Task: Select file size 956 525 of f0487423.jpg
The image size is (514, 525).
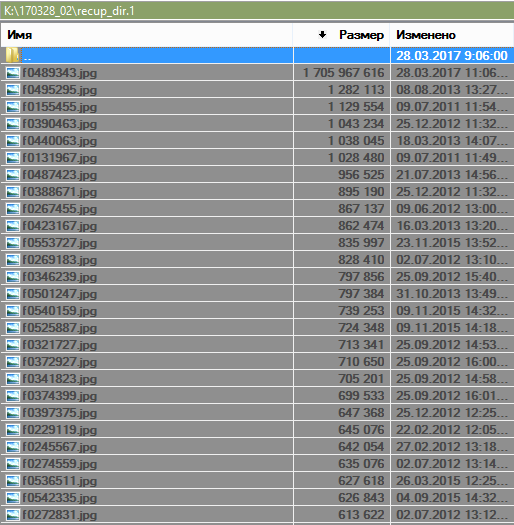Action: [x=361, y=175]
